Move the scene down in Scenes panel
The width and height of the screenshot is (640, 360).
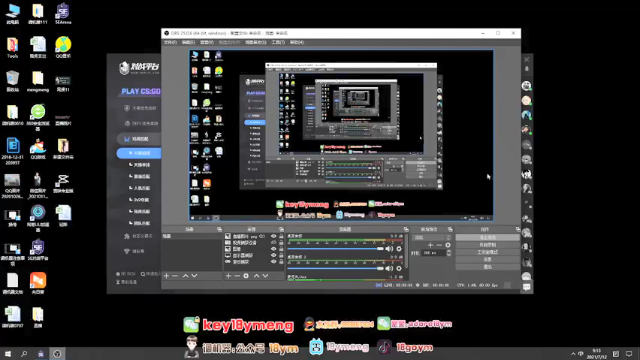[194, 276]
